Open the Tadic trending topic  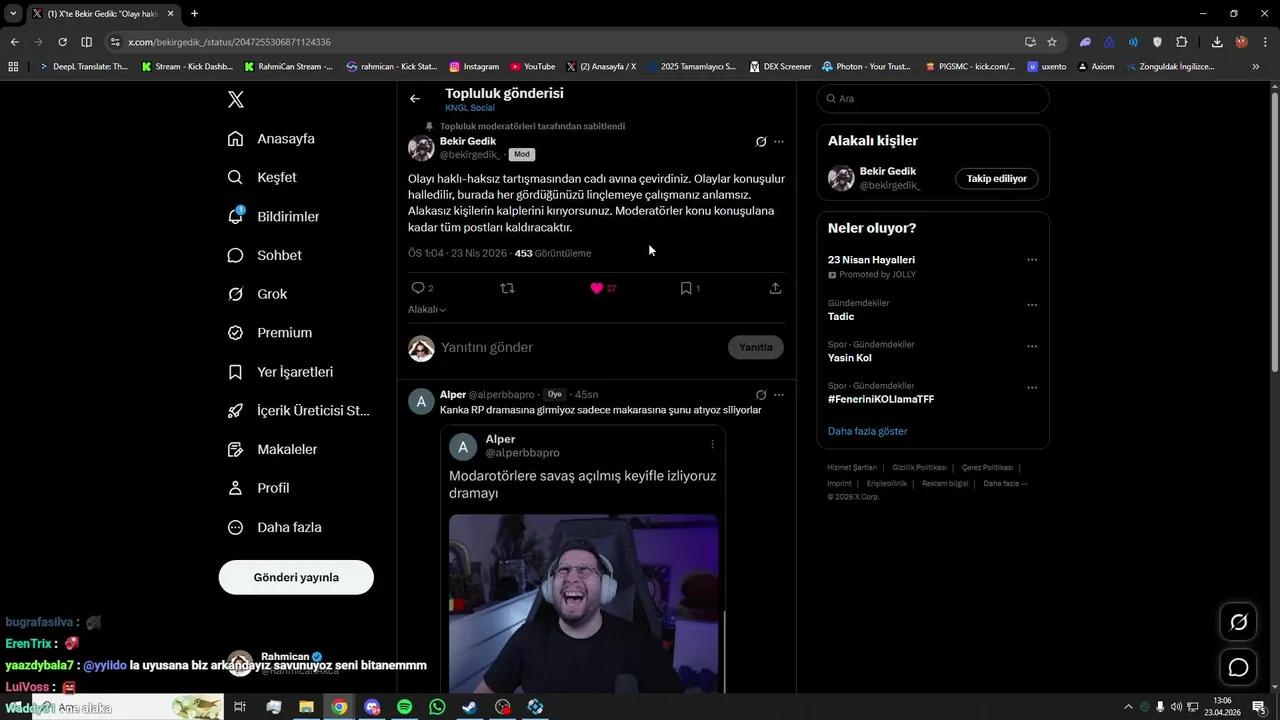pyautogui.click(x=841, y=316)
